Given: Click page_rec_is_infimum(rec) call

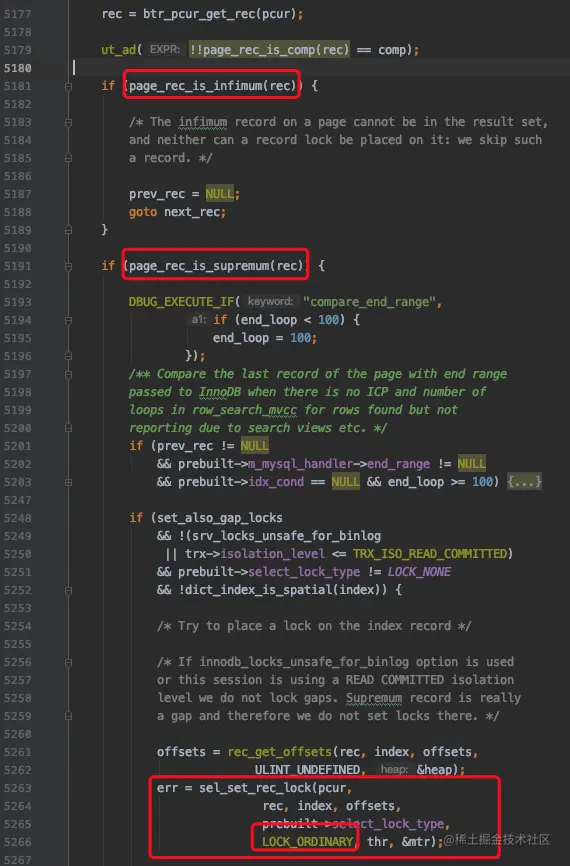Looking at the screenshot, I should (213, 86).
